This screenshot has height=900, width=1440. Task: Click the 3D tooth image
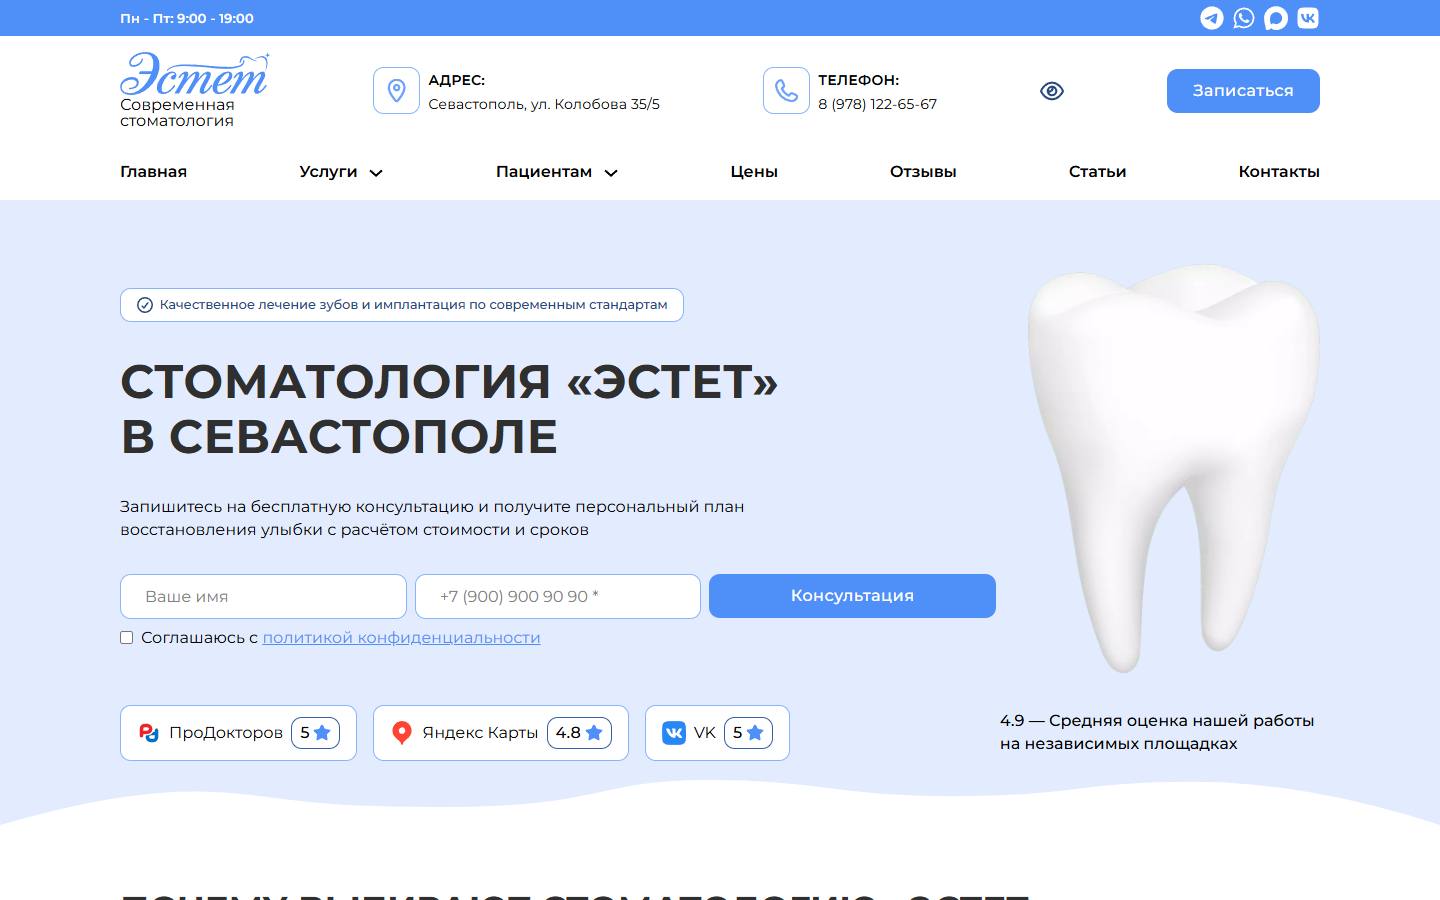[x=1173, y=468]
